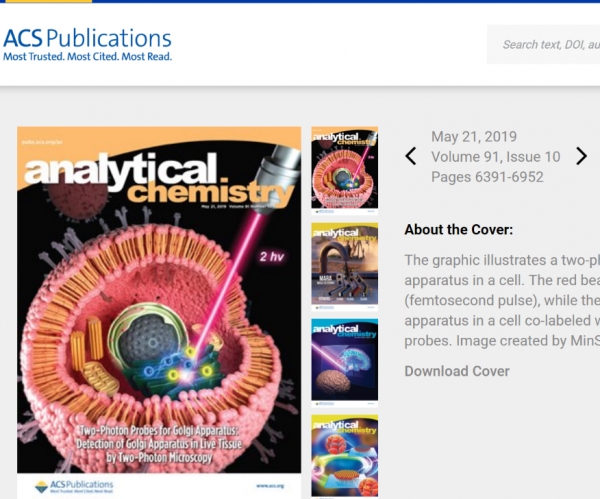The width and height of the screenshot is (600, 499).
Task: Go to the previous issue arrow
Action: [411, 156]
